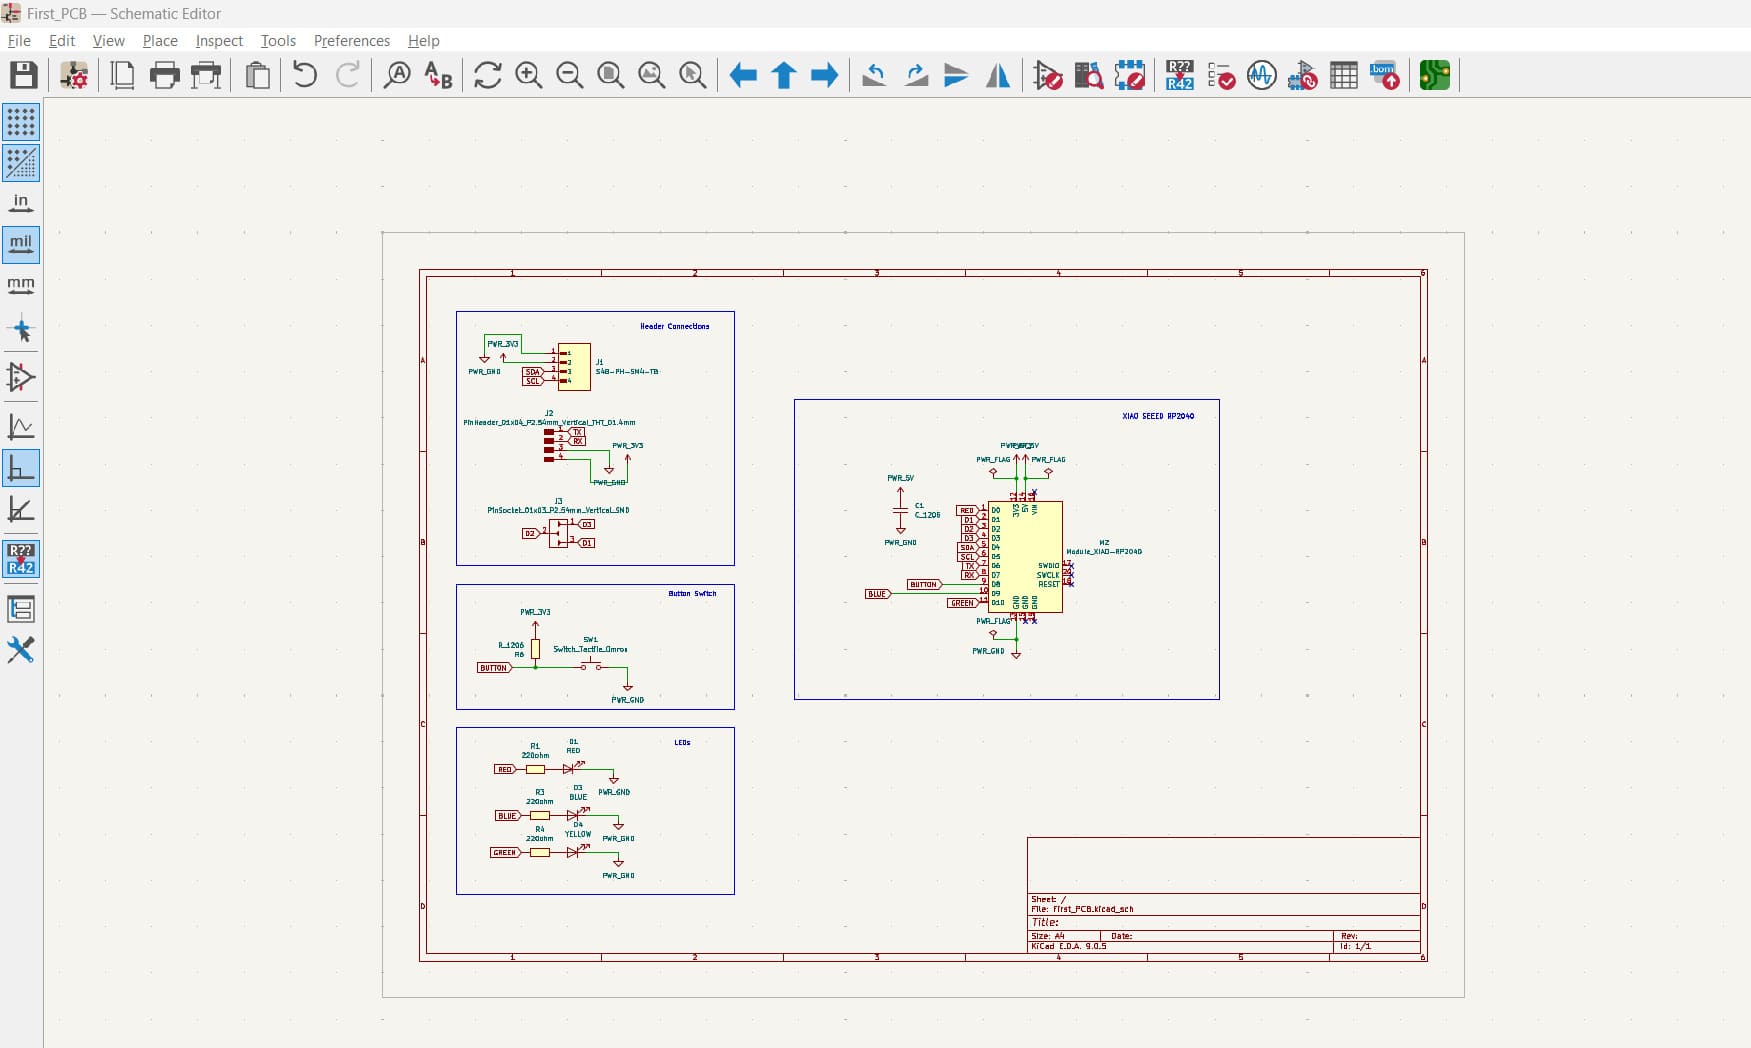
Task: Enable the full-window crosshair cursor
Action: point(22,328)
